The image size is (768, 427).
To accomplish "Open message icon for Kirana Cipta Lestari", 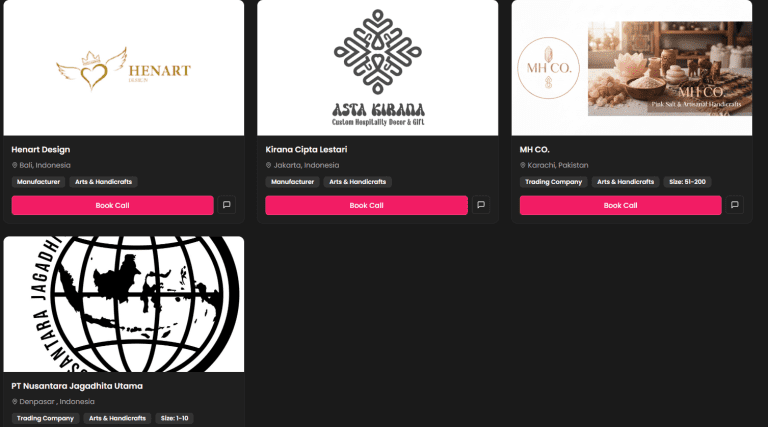I will coord(481,205).
